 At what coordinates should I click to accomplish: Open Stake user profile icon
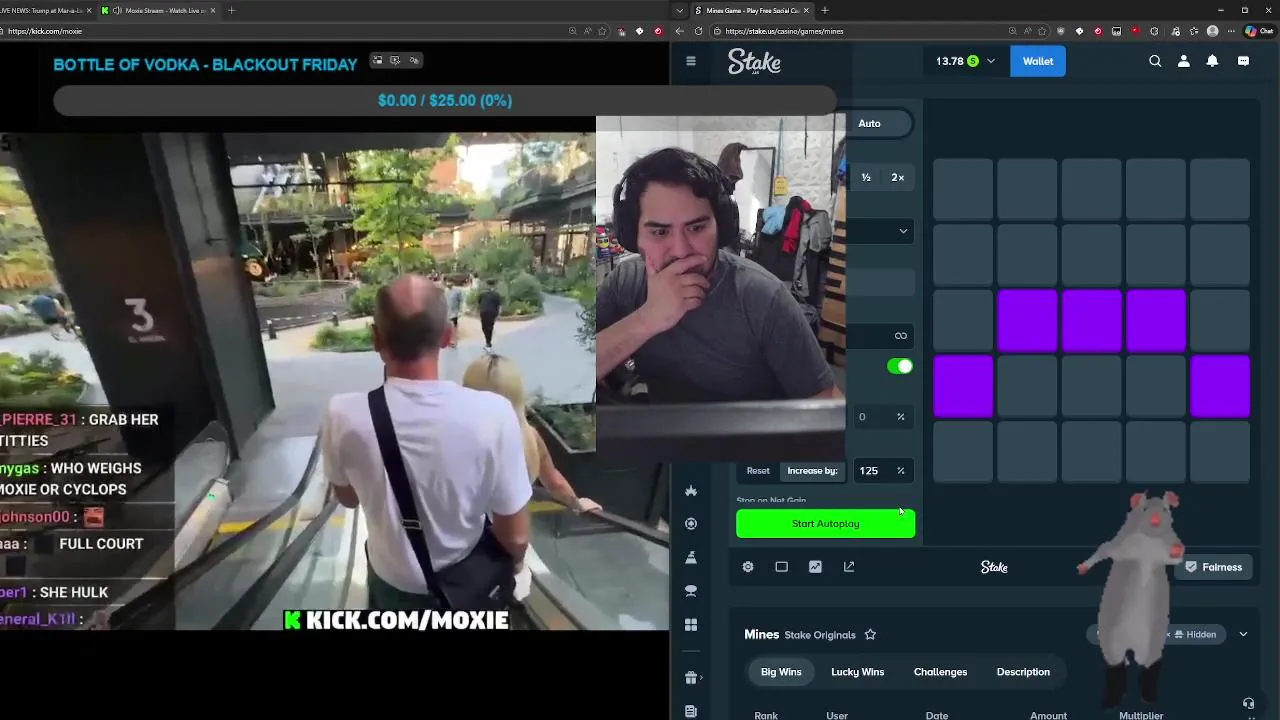point(1184,61)
